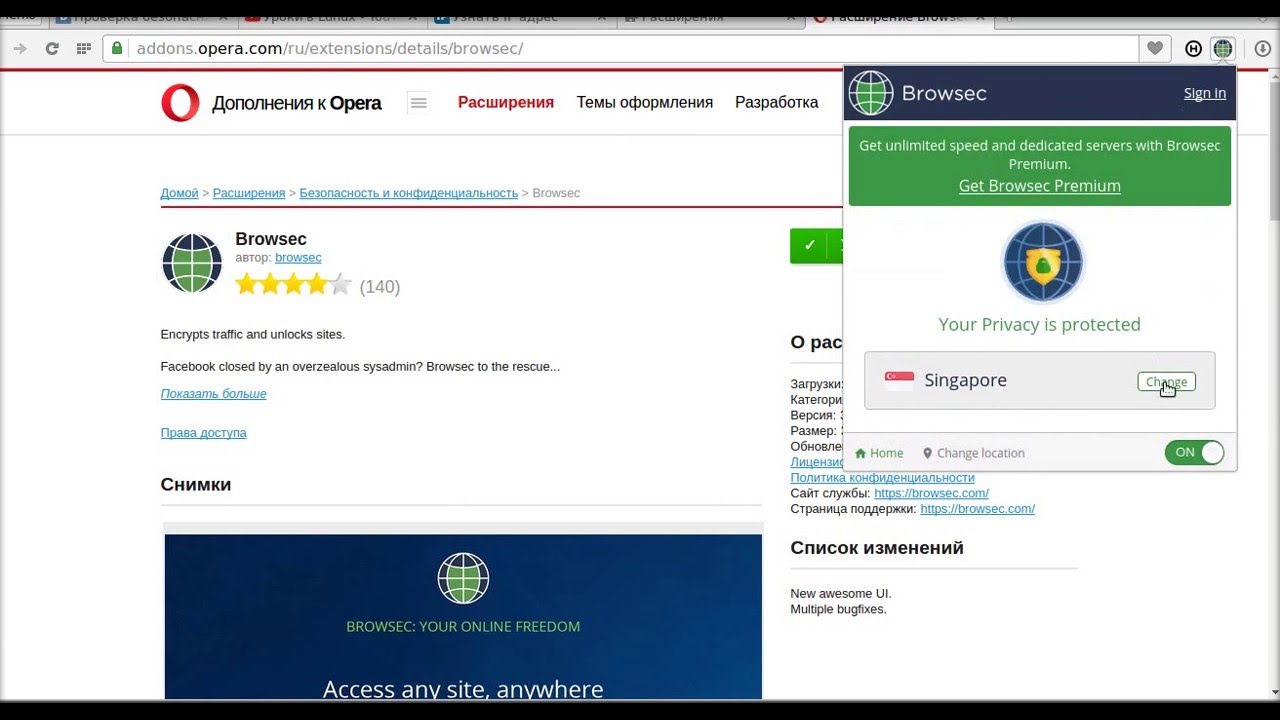Open Сайт службы browsec.com link
This screenshot has height=720, width=1280.
pyautogui.click(x=931, y=493)
